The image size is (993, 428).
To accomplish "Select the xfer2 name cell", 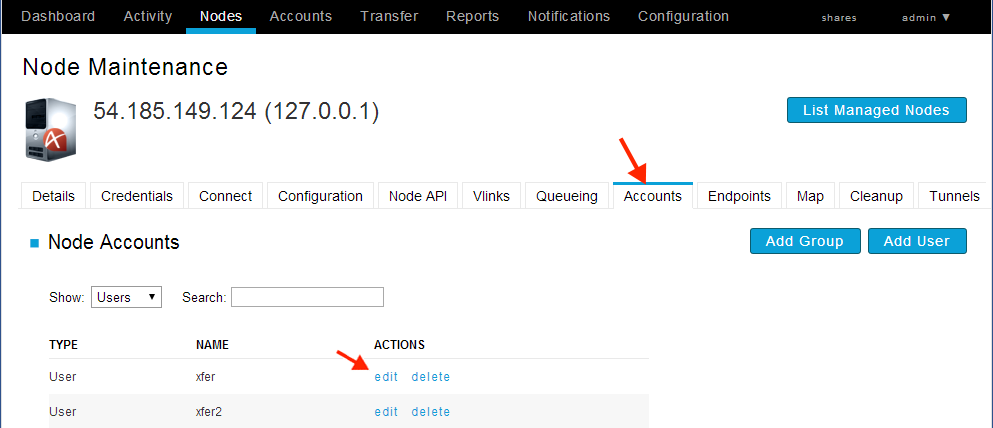I will 209,412.
